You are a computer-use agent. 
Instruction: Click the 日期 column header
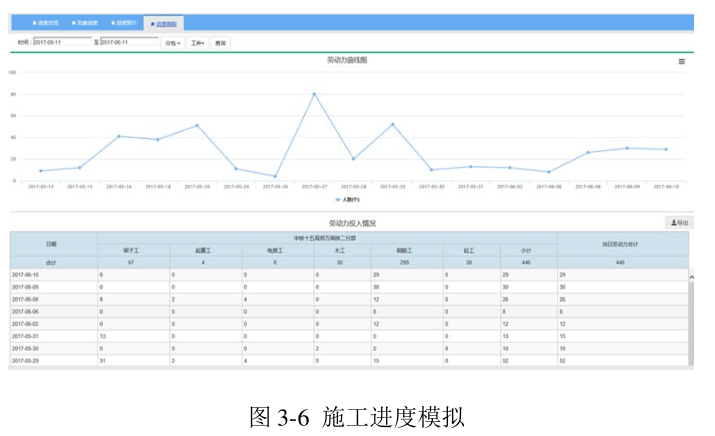52,244
